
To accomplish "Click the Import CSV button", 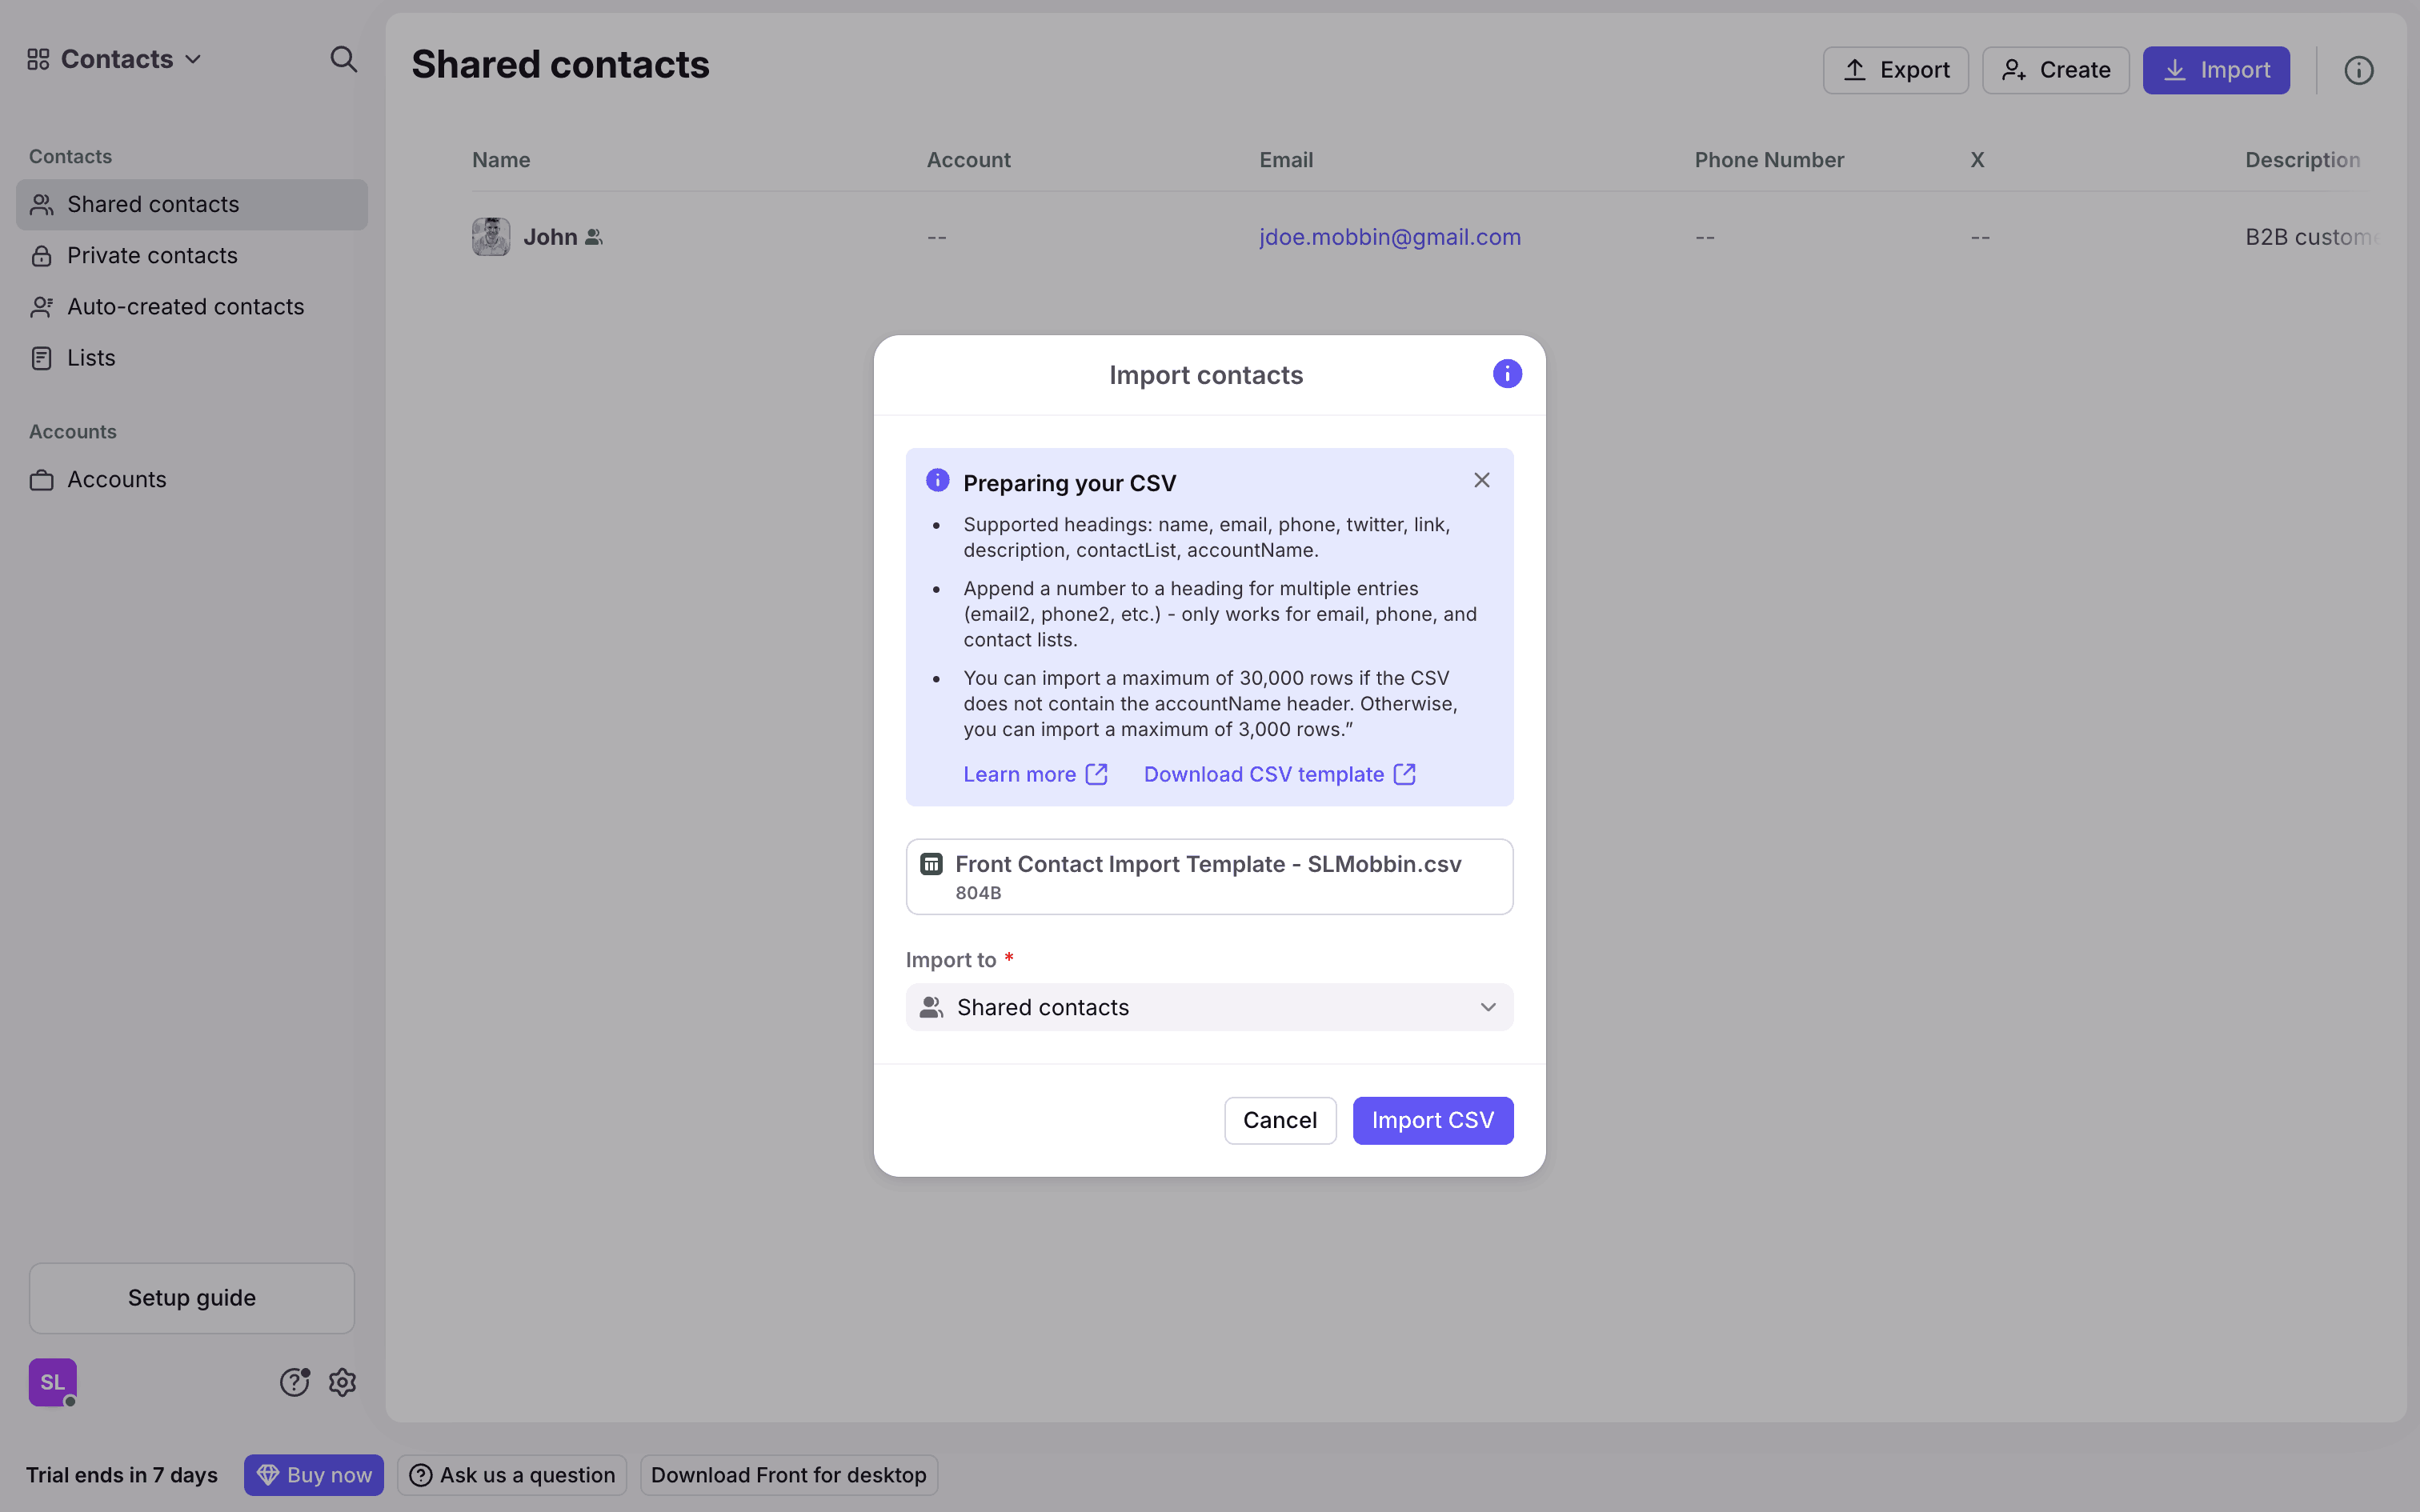I will click(1432, 1120).
